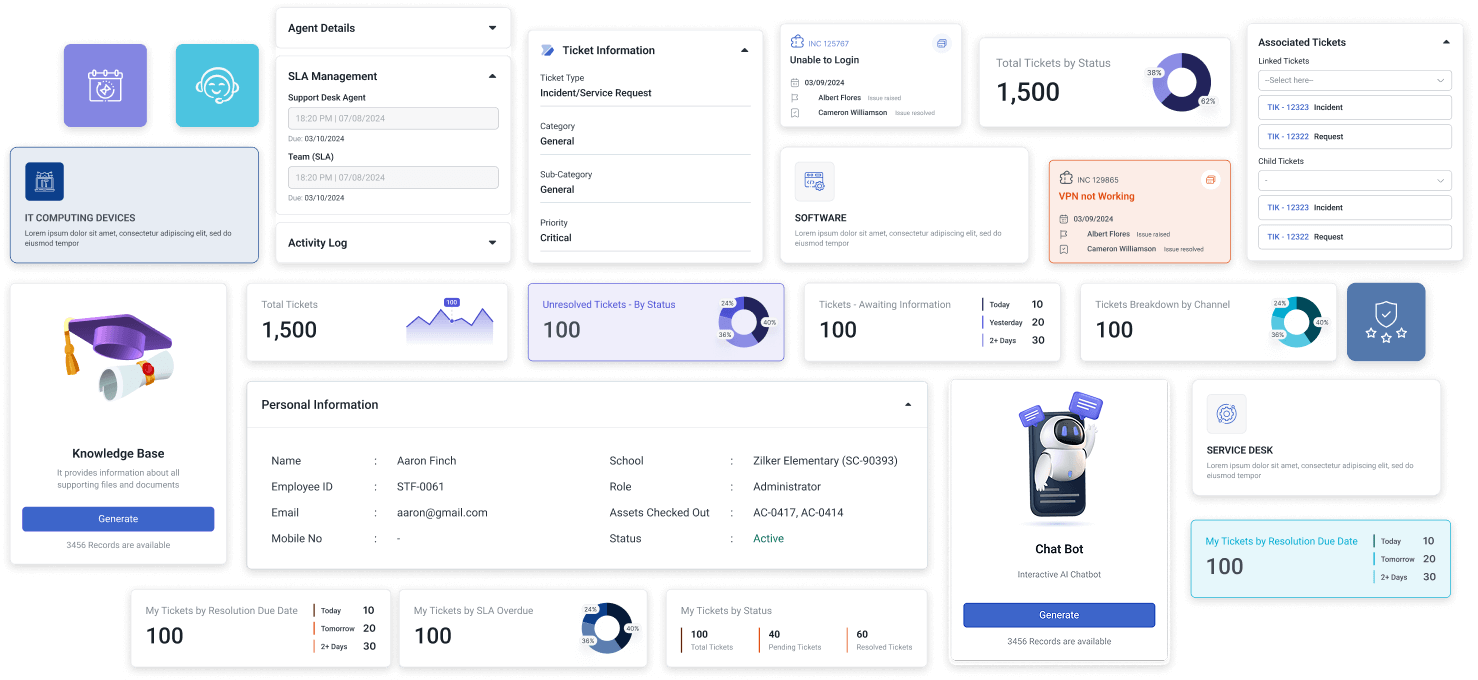This screenshot has width=1478, height=680.
Task: Expand the Activity Log section
Action: point(492,242)
